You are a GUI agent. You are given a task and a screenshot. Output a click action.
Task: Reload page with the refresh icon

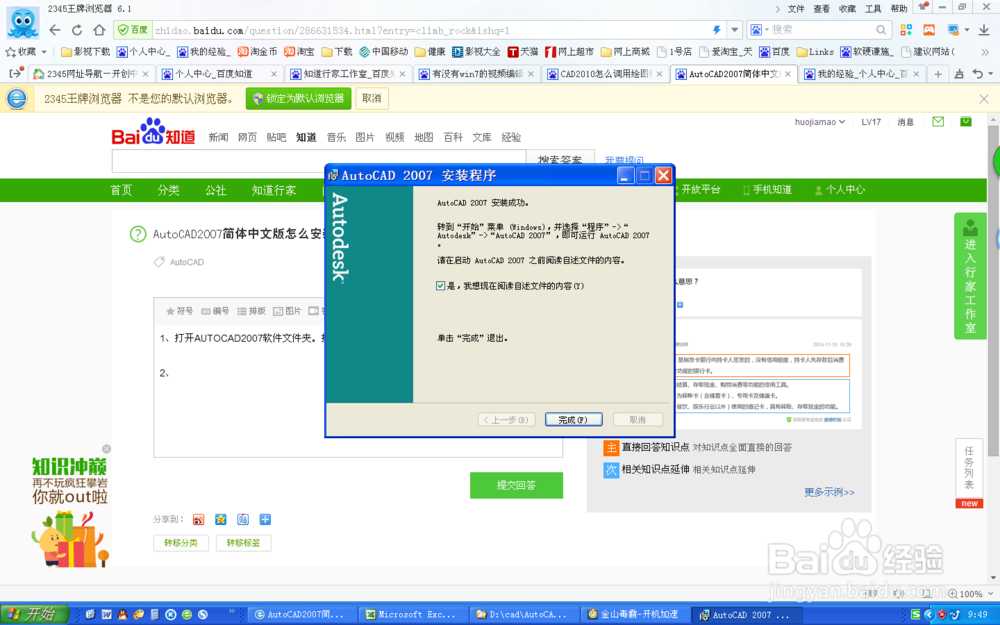click(77, 30)
